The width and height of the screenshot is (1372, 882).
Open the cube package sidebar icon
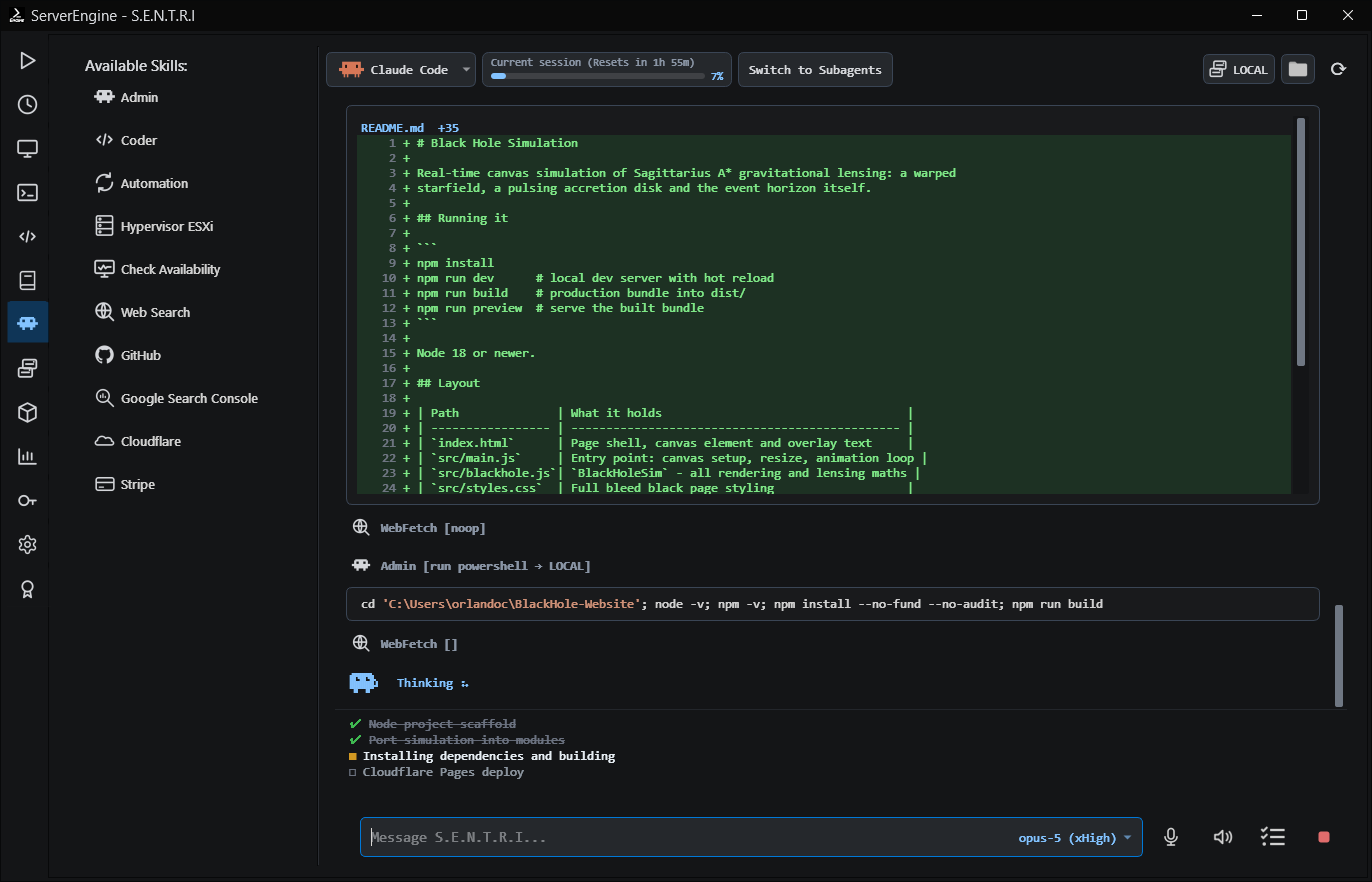[x=28, y=413]
